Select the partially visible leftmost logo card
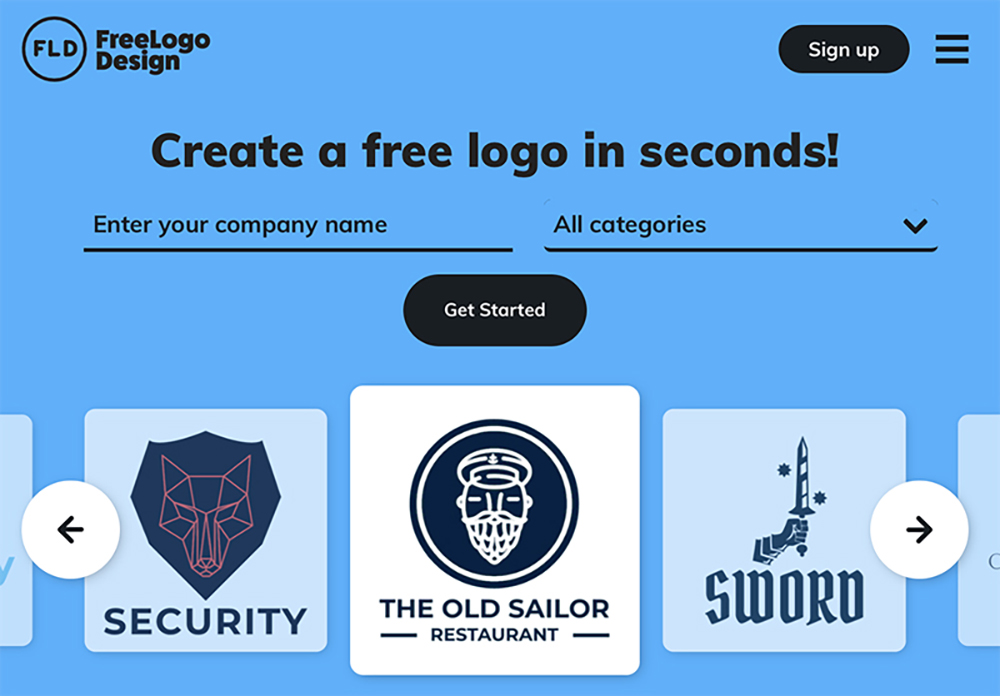The image size is (1000, 696). pos(14,530)
